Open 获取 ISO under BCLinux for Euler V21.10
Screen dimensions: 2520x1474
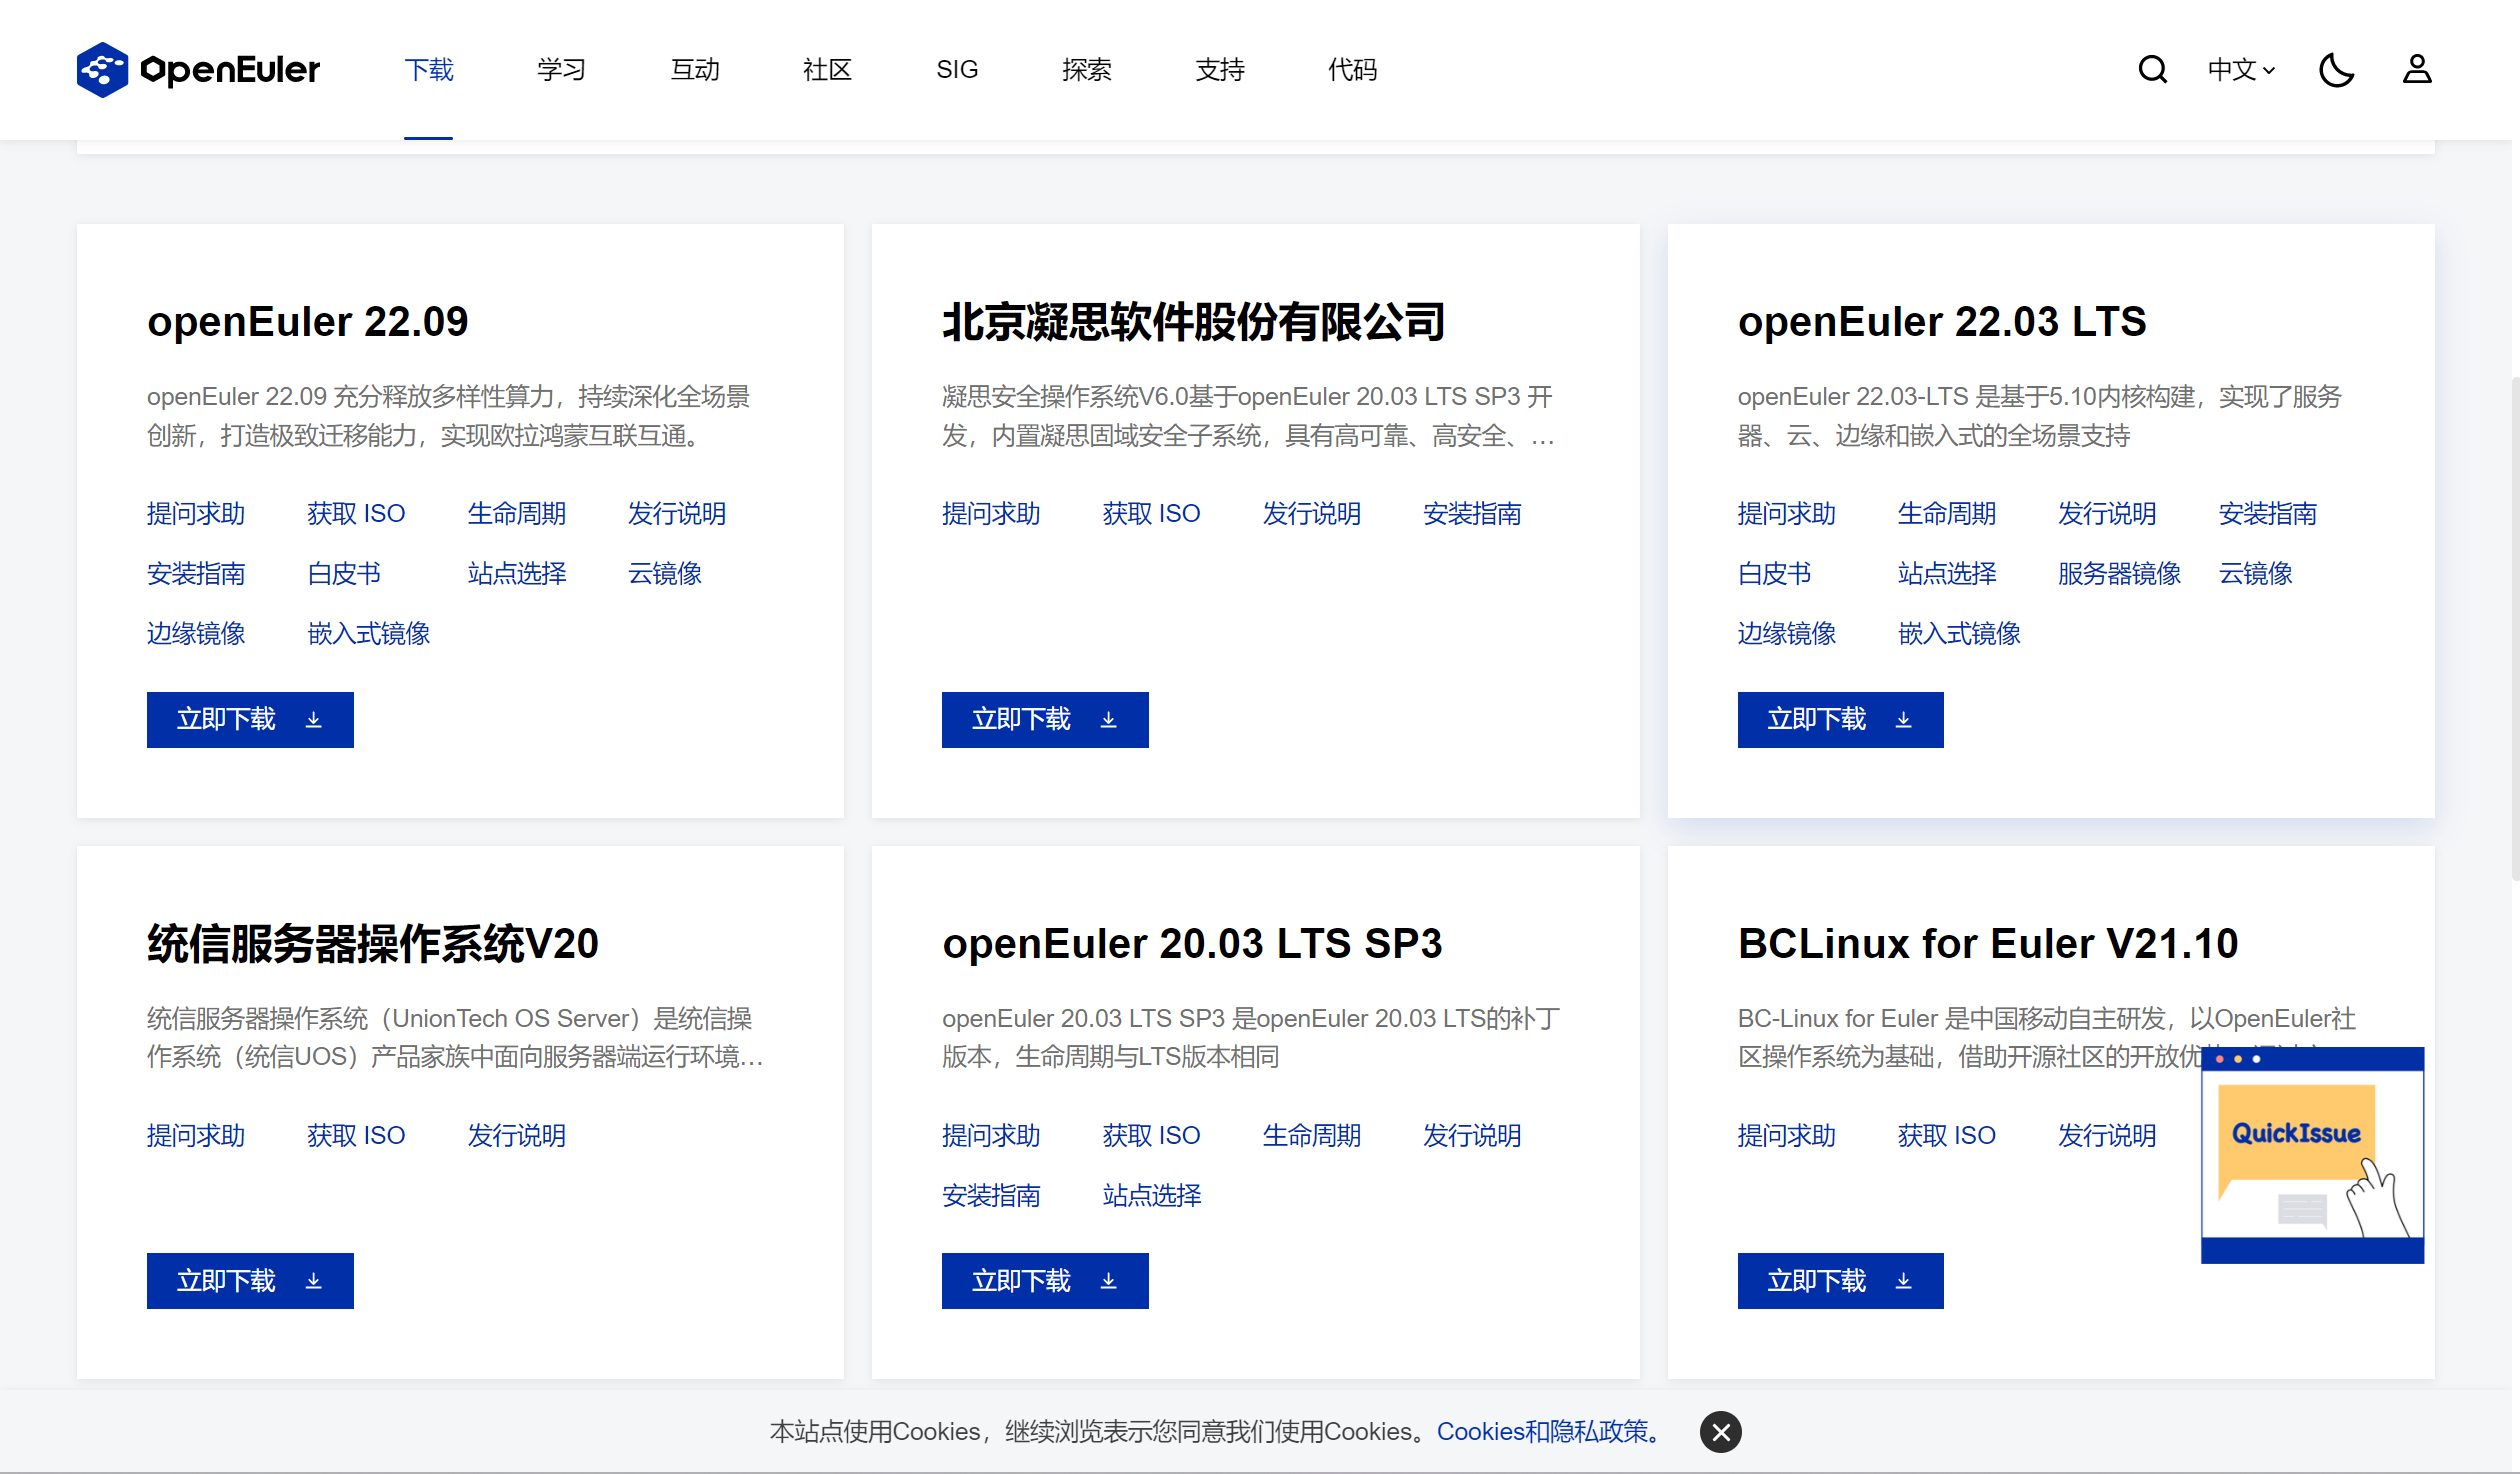[1947, 1135]
